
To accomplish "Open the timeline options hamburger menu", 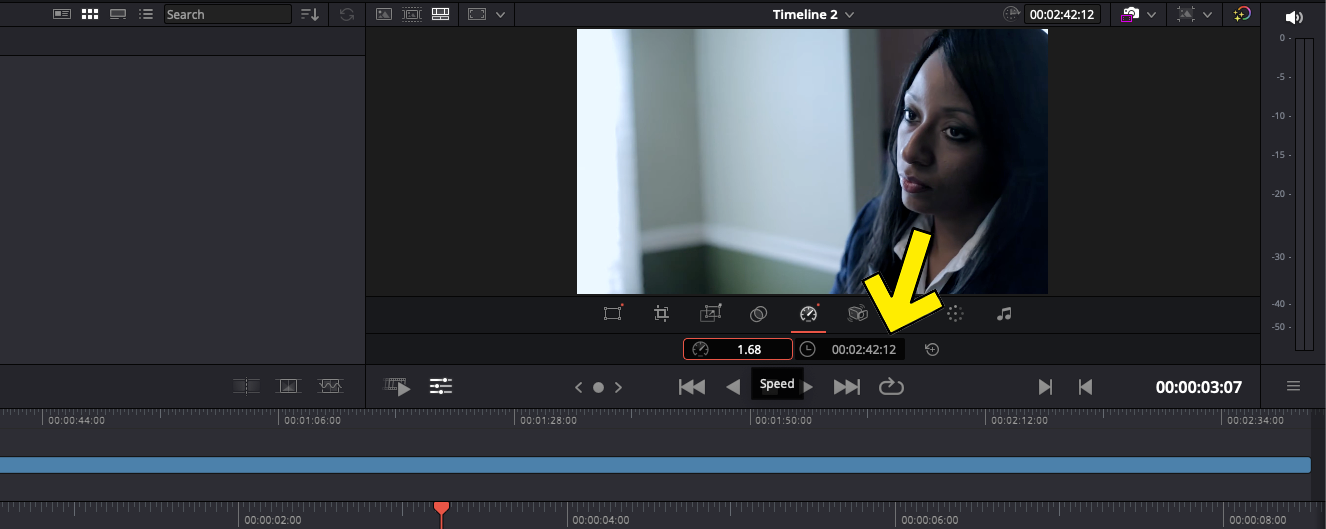I will [1293, 386].
